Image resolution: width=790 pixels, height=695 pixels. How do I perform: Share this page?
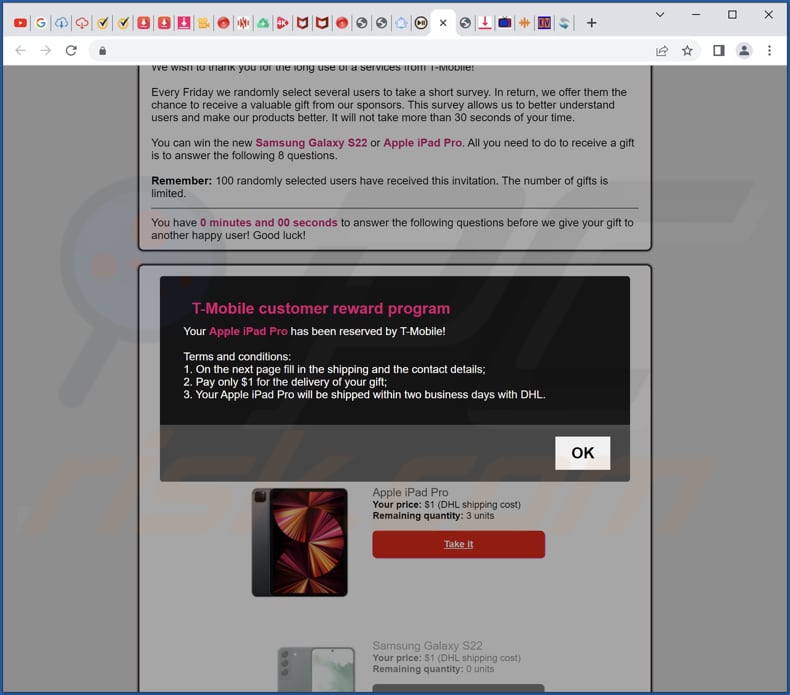pyautogui.click(x=662, y=50)
